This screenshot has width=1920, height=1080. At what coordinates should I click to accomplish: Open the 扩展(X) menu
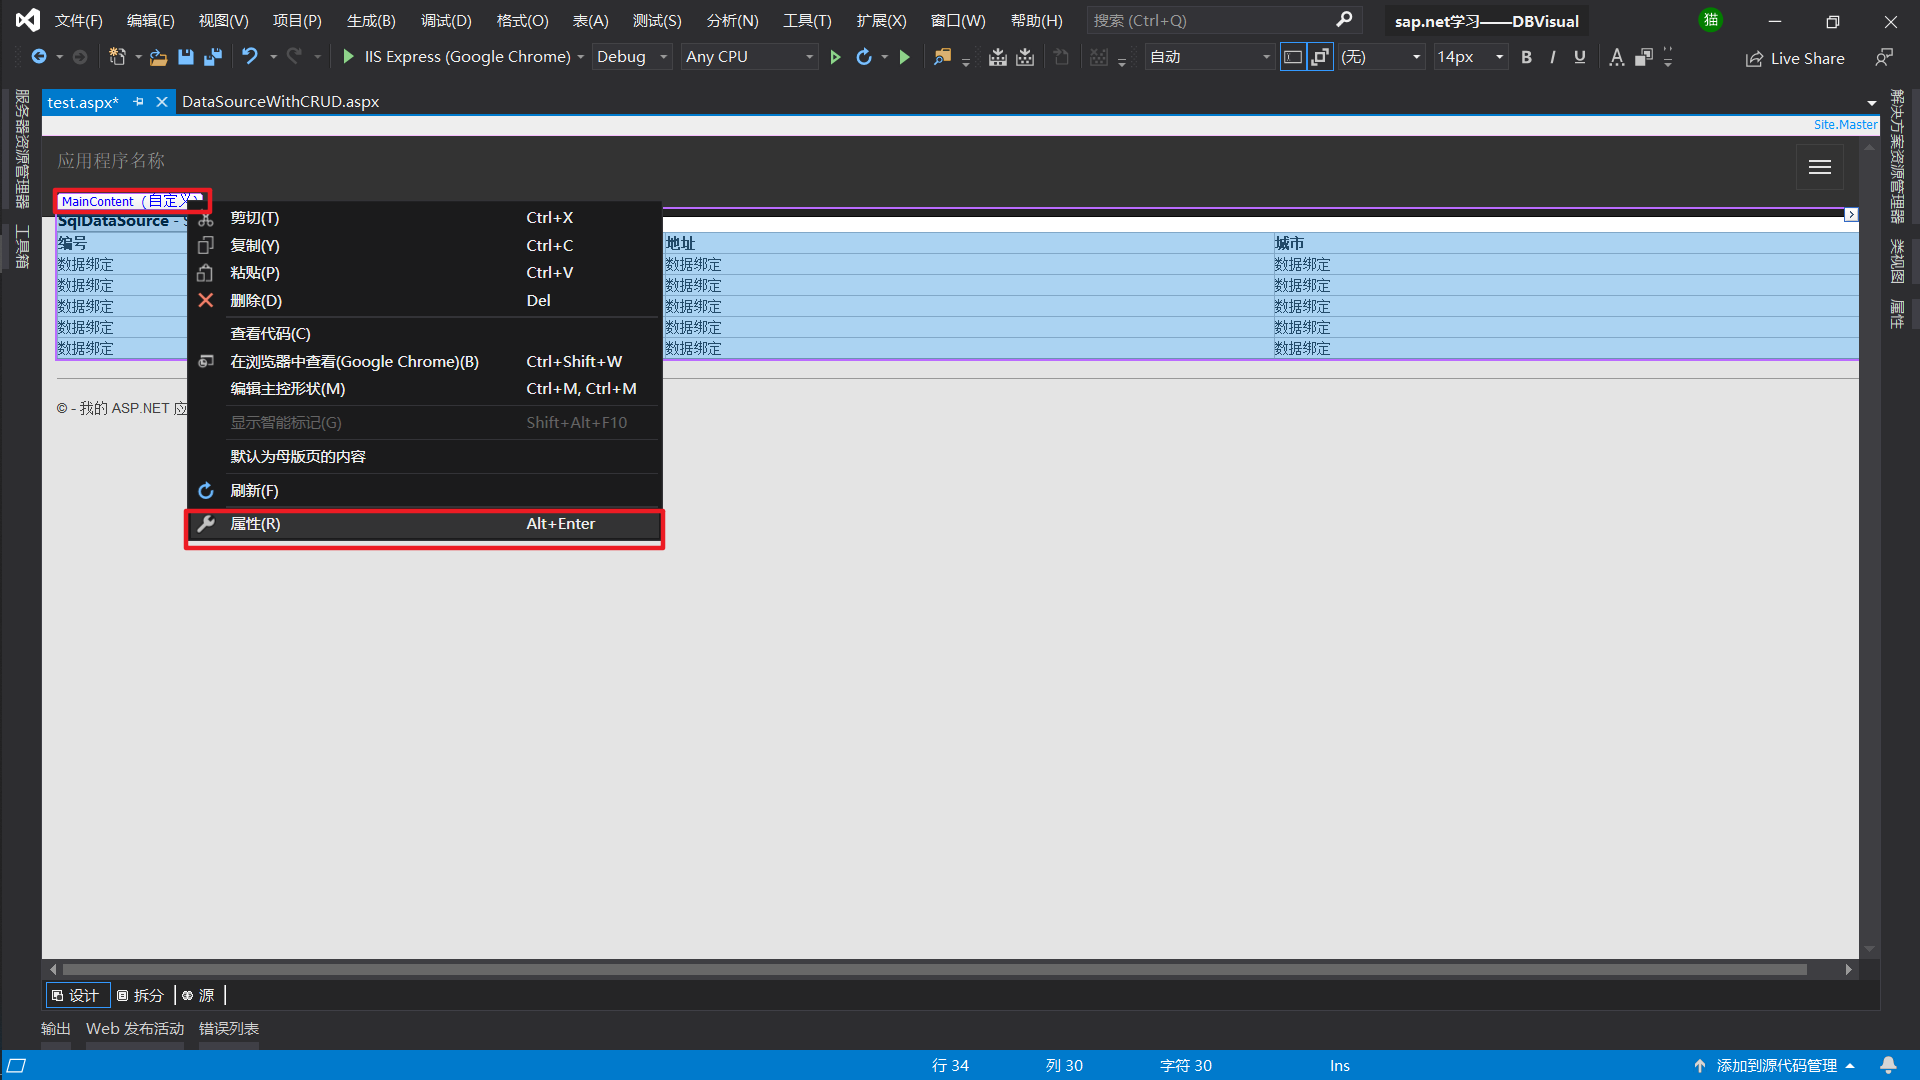pyautogui.click(x=881, y=21)
